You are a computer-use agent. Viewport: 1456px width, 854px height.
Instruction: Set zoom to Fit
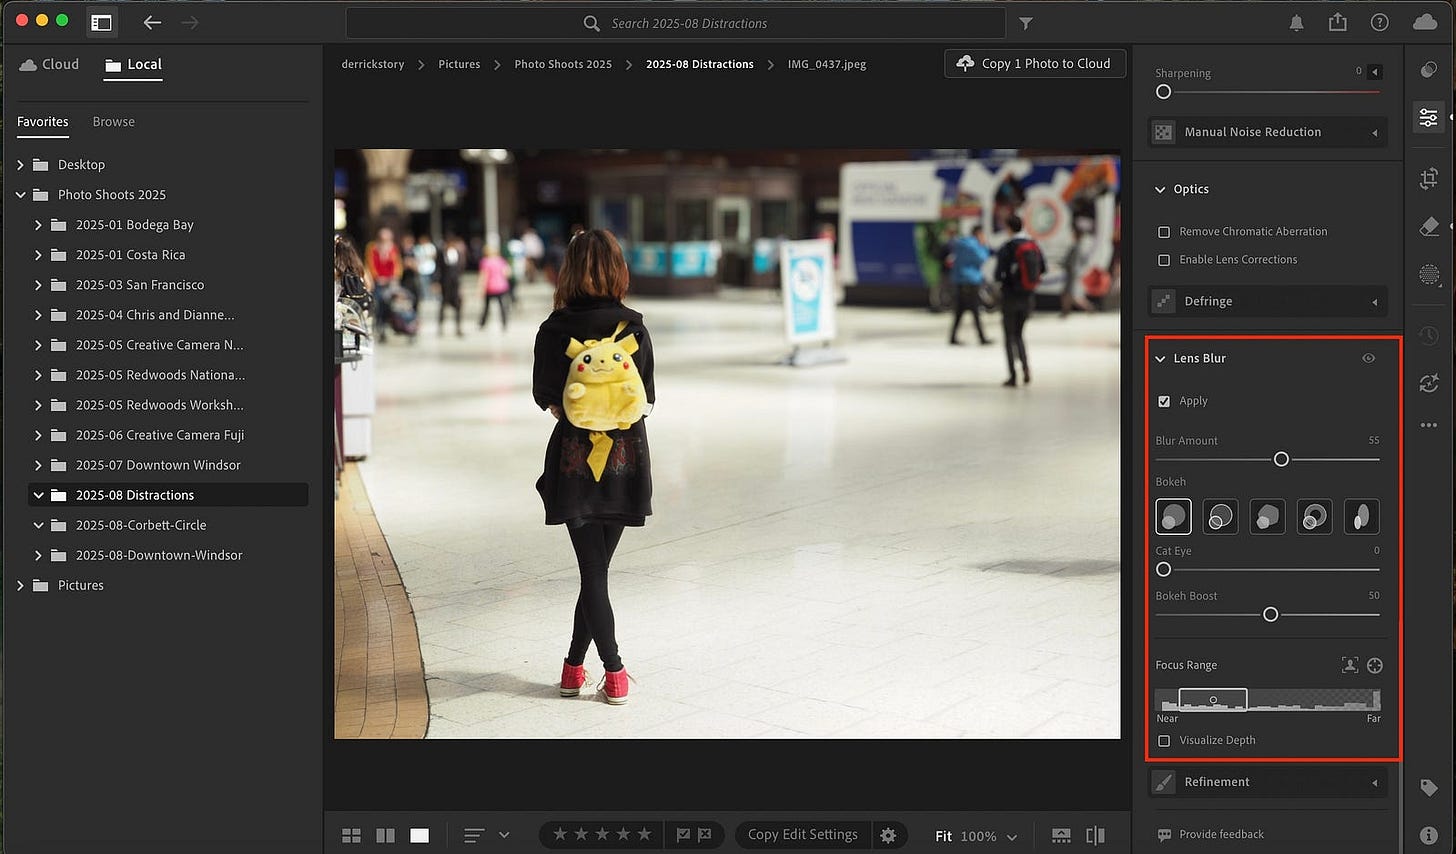click(x=943, y=836)
